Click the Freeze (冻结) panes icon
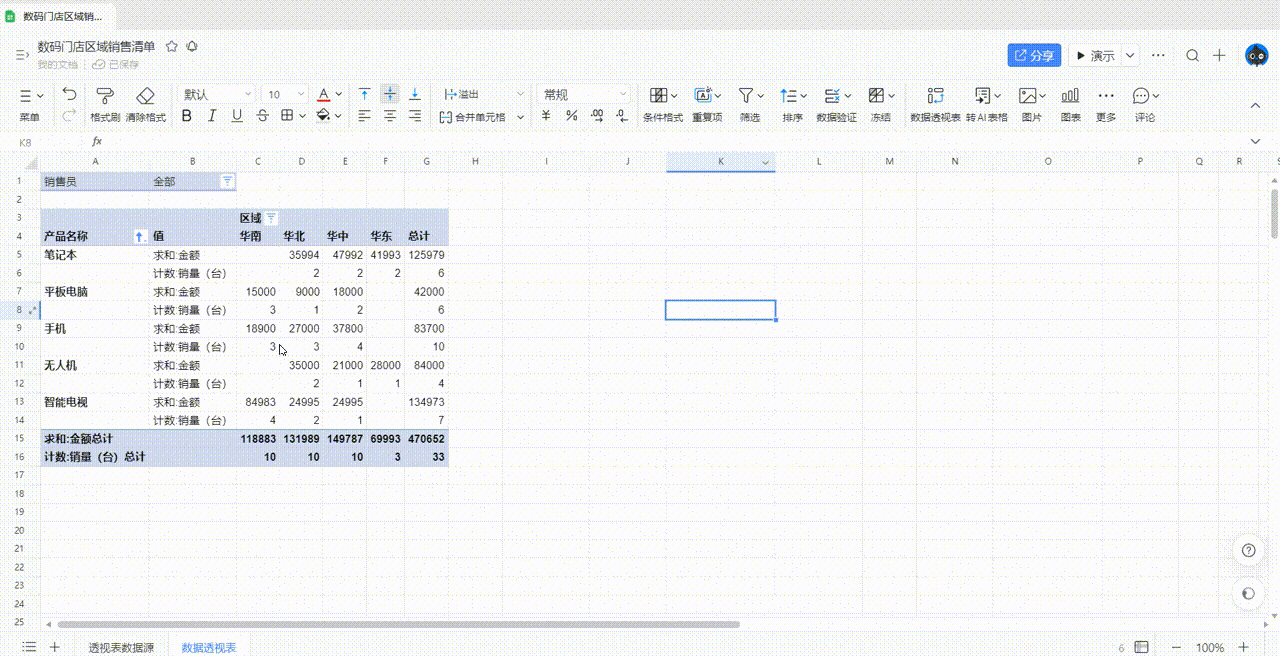 click(x=876, y=96)
